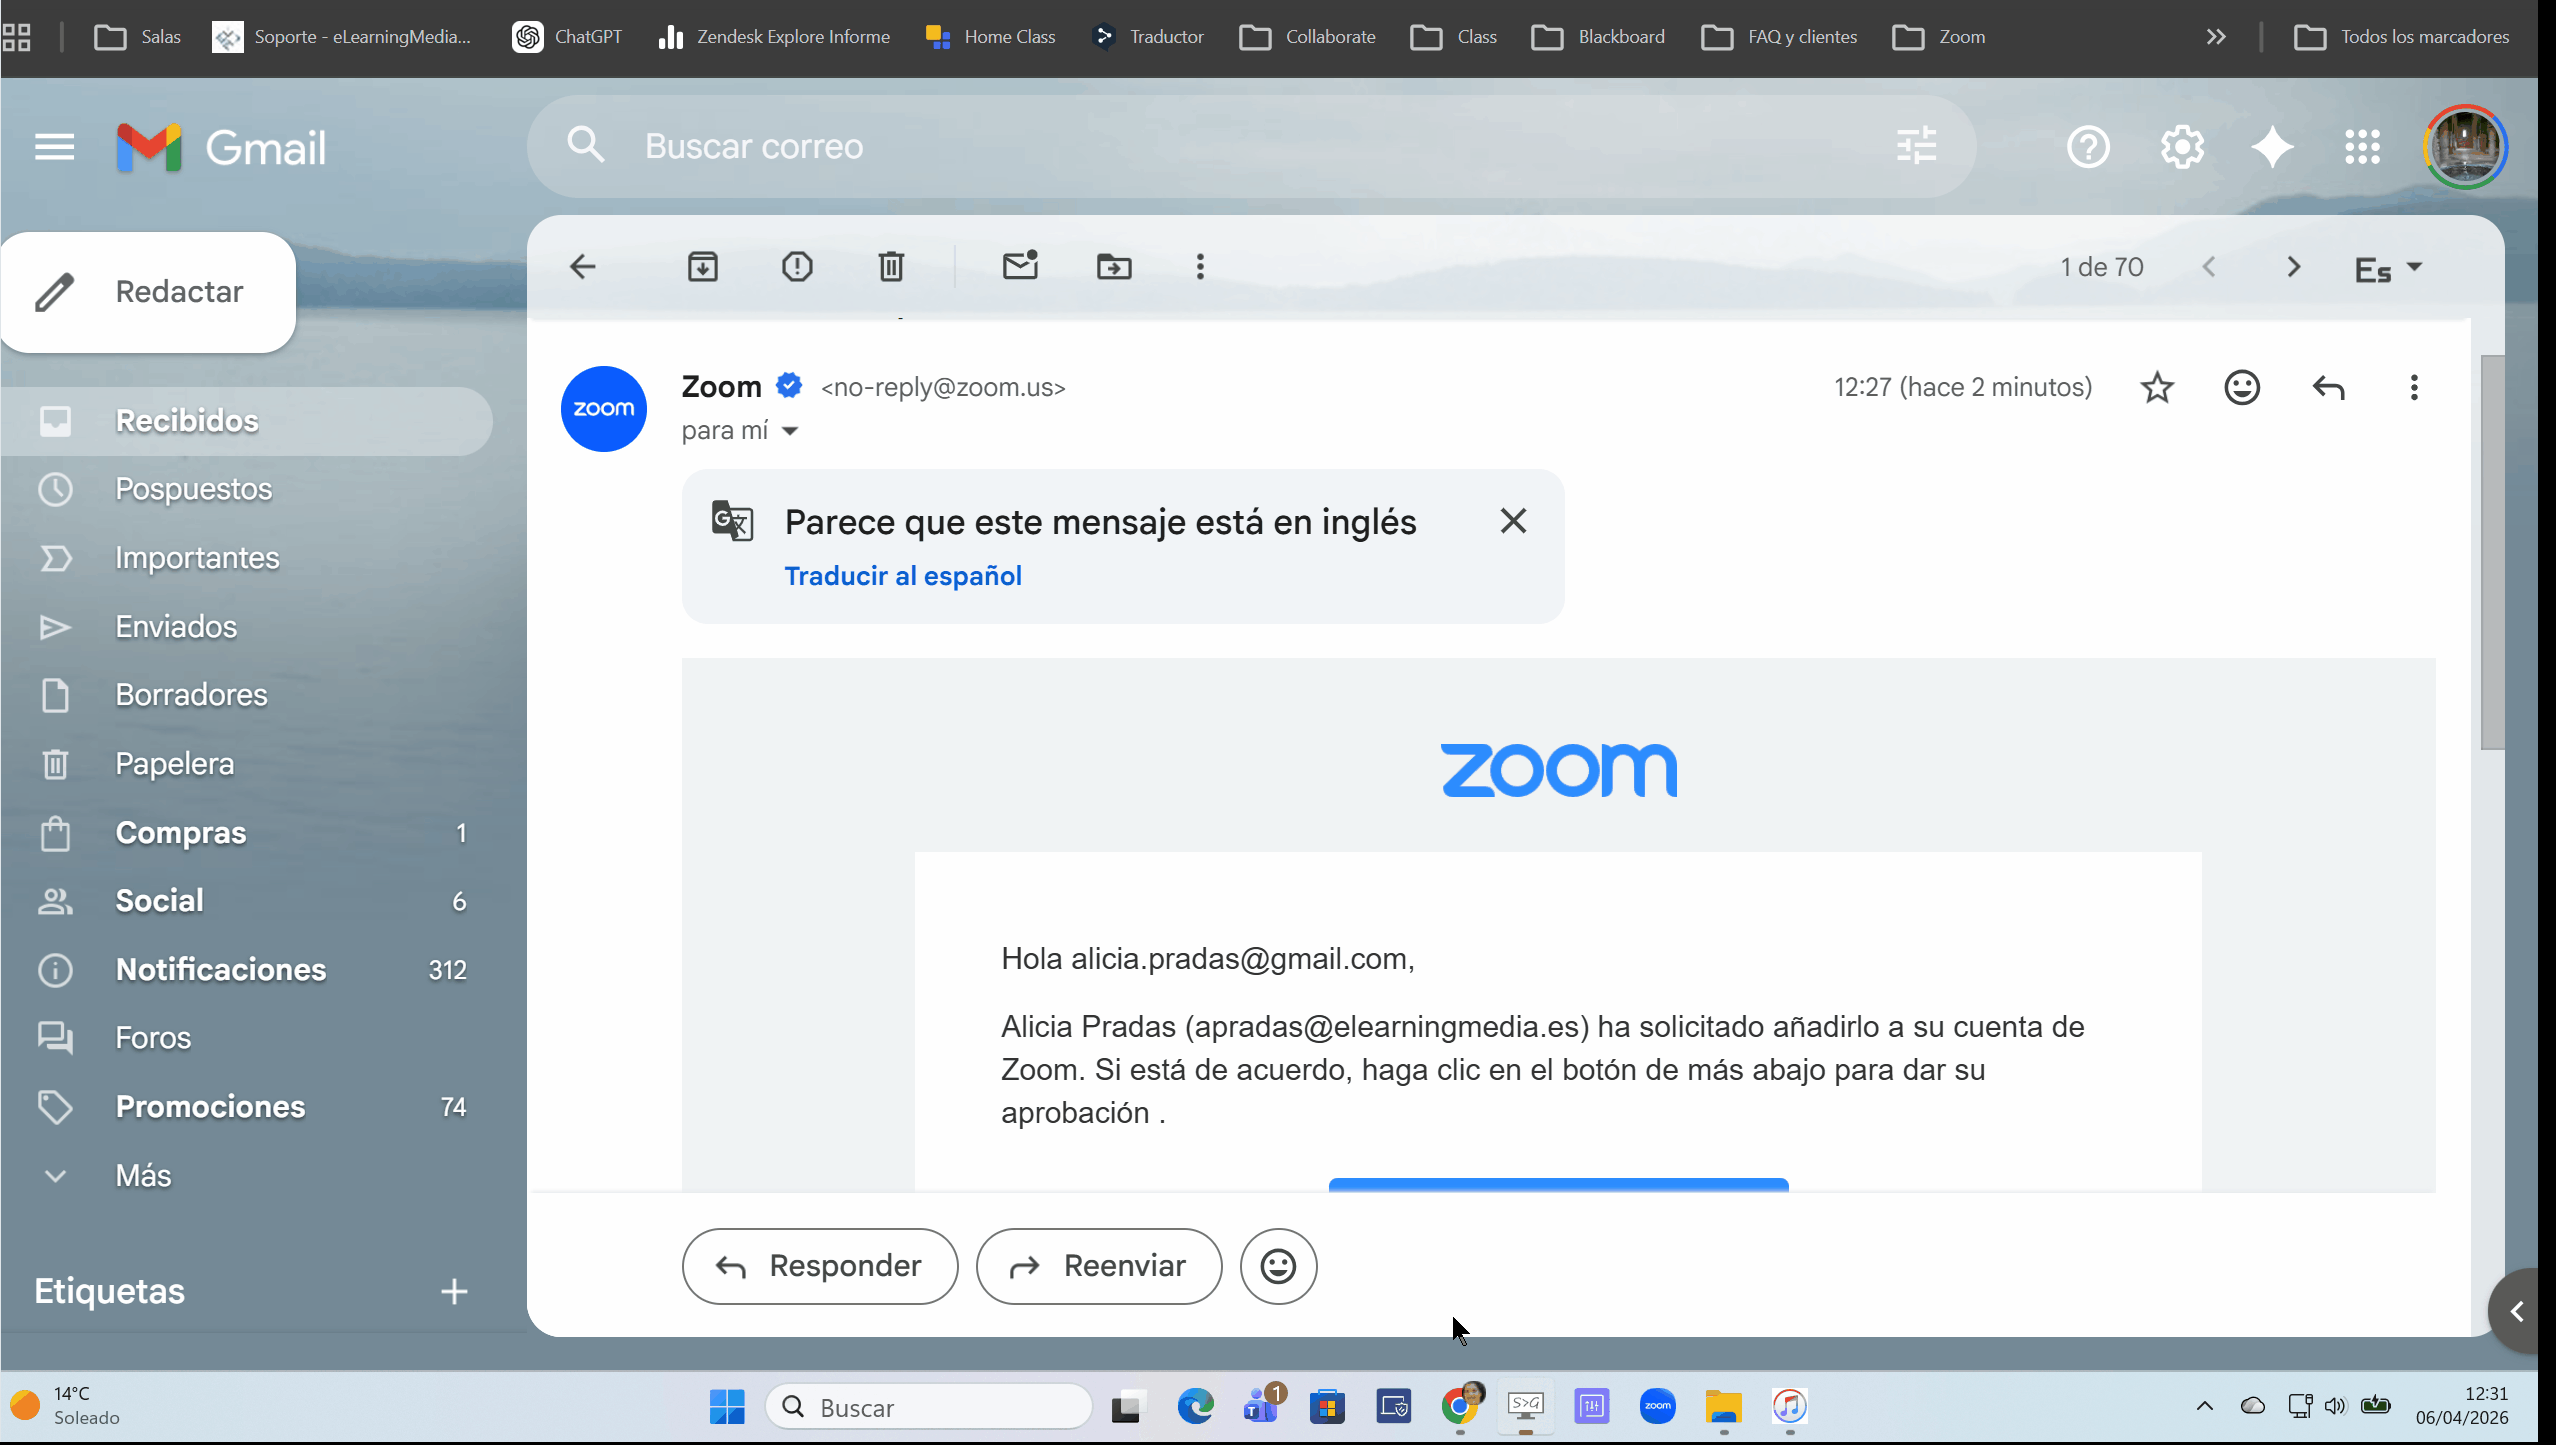Mark the email as unread
Viewport: 2556px width, 1445px height.
tap(1020, 266)
